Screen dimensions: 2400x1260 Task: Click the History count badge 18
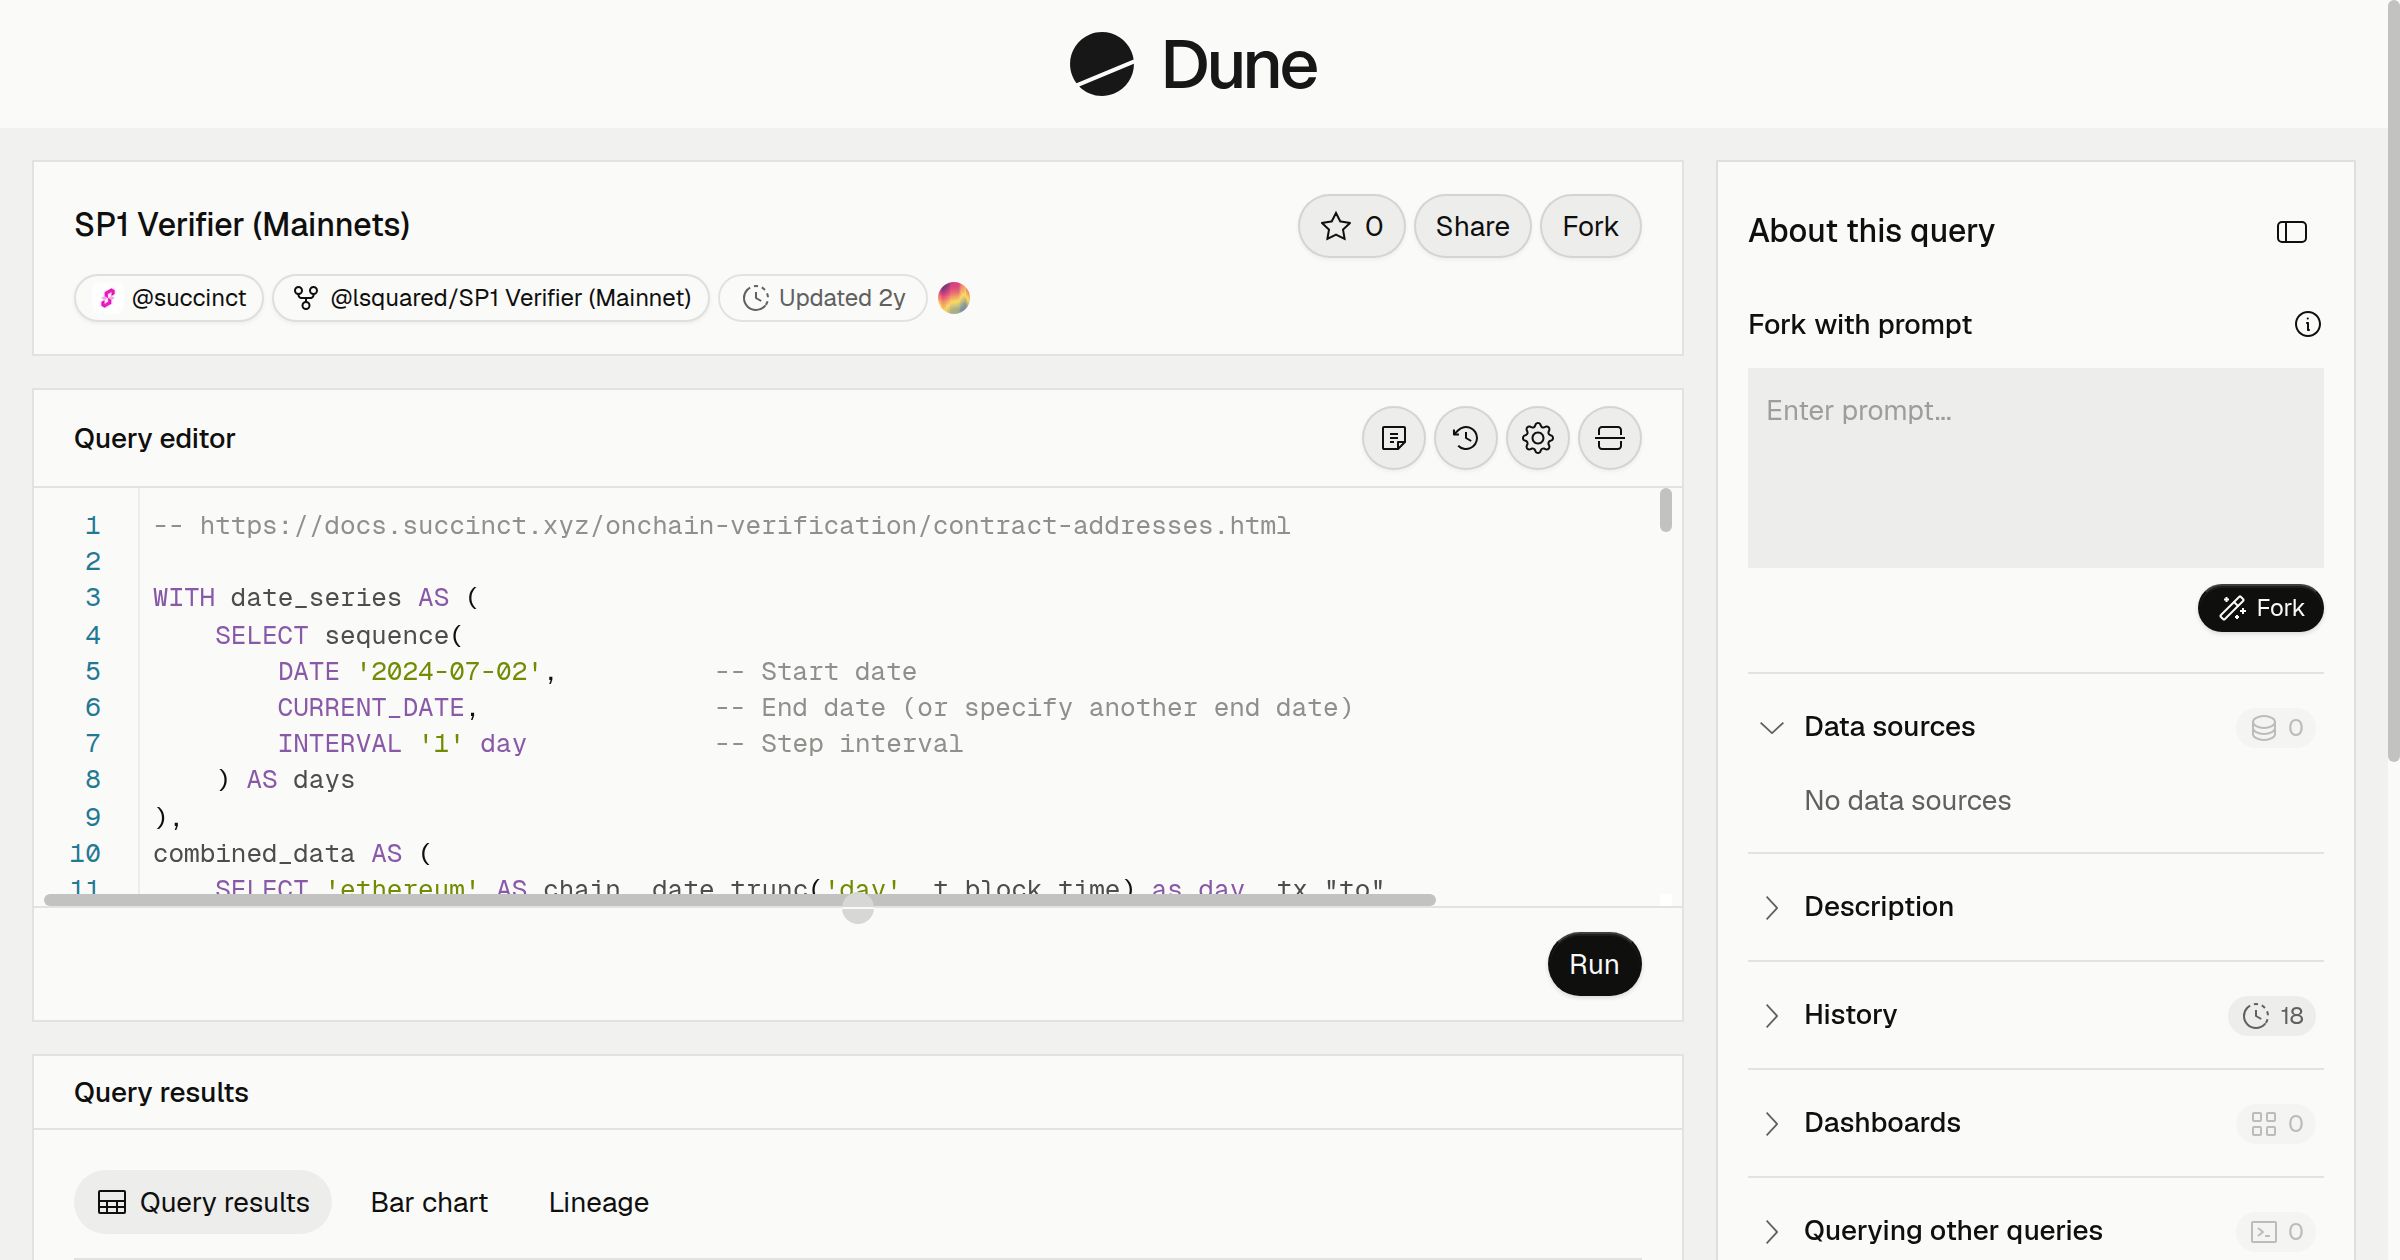[2272, 1016]
